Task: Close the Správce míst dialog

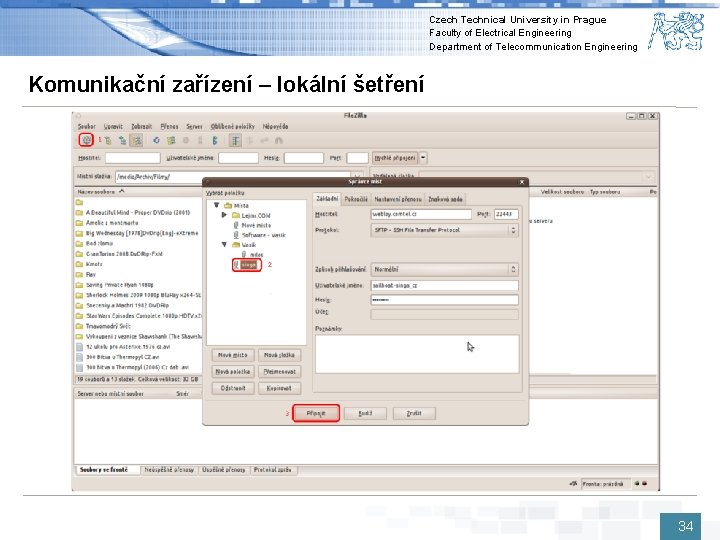Action: tap(522, 182)
